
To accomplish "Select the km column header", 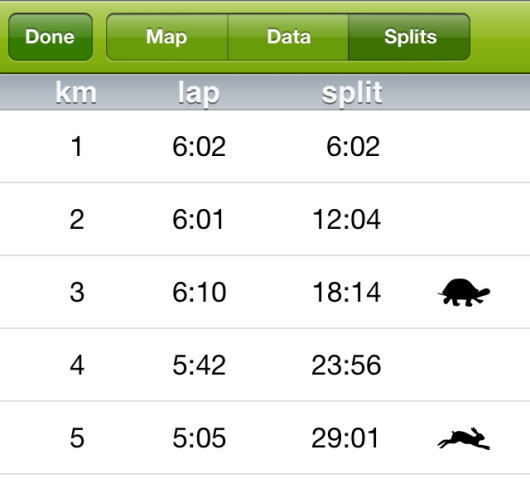I will coord(76,92).
